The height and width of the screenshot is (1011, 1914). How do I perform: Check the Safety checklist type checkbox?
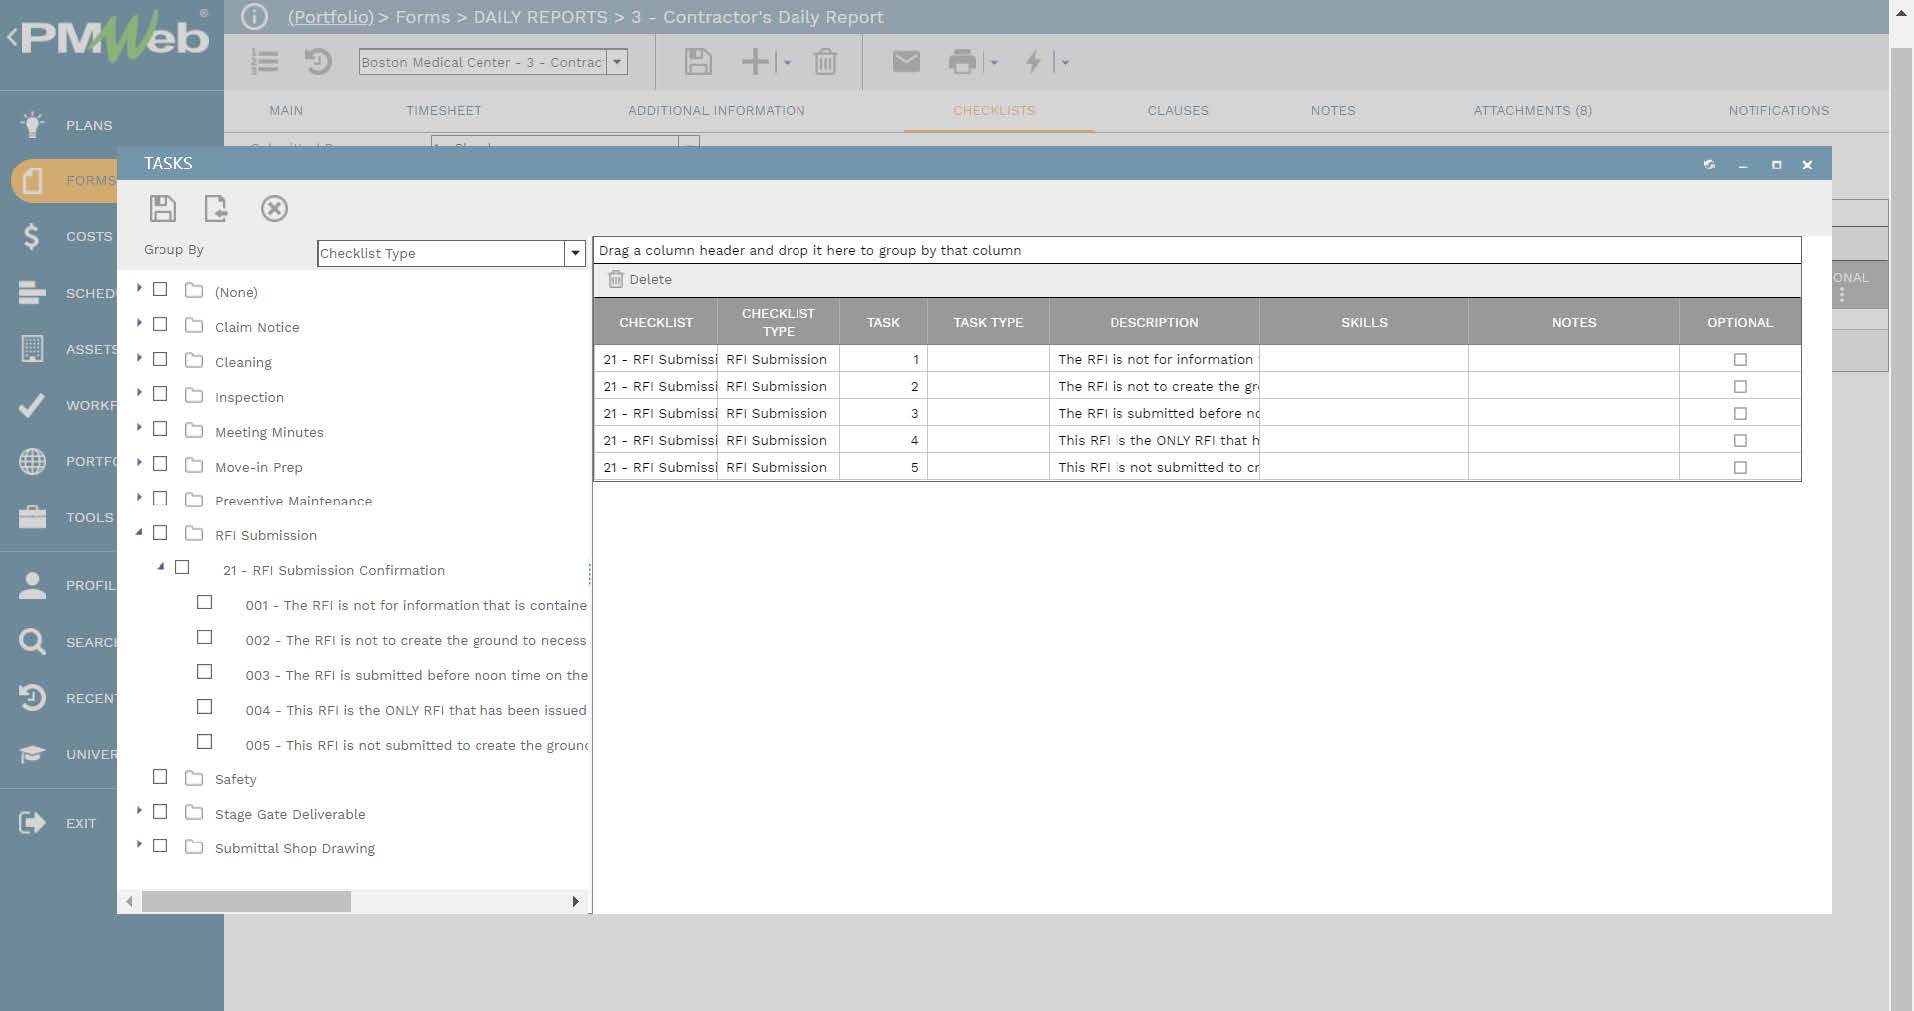coord(160,777)
